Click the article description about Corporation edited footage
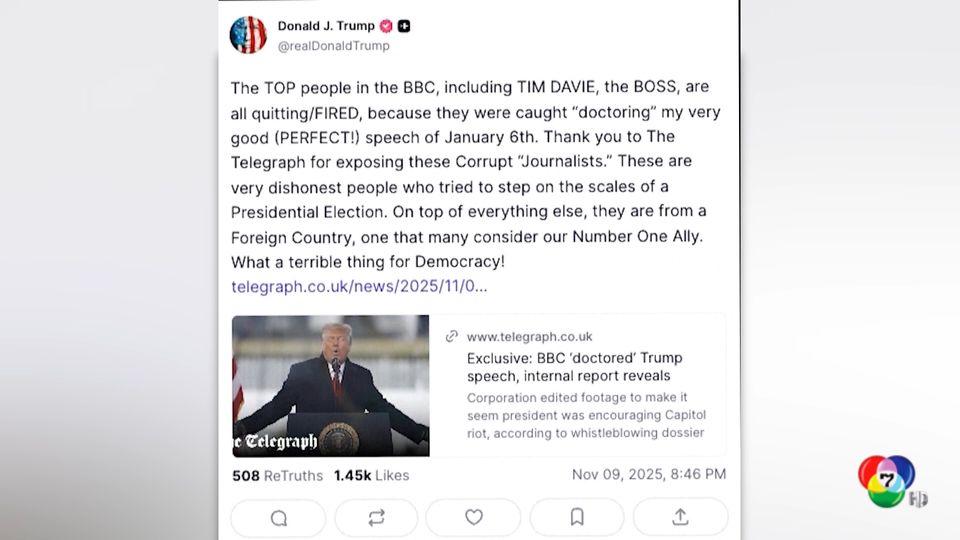 point(585,415)
